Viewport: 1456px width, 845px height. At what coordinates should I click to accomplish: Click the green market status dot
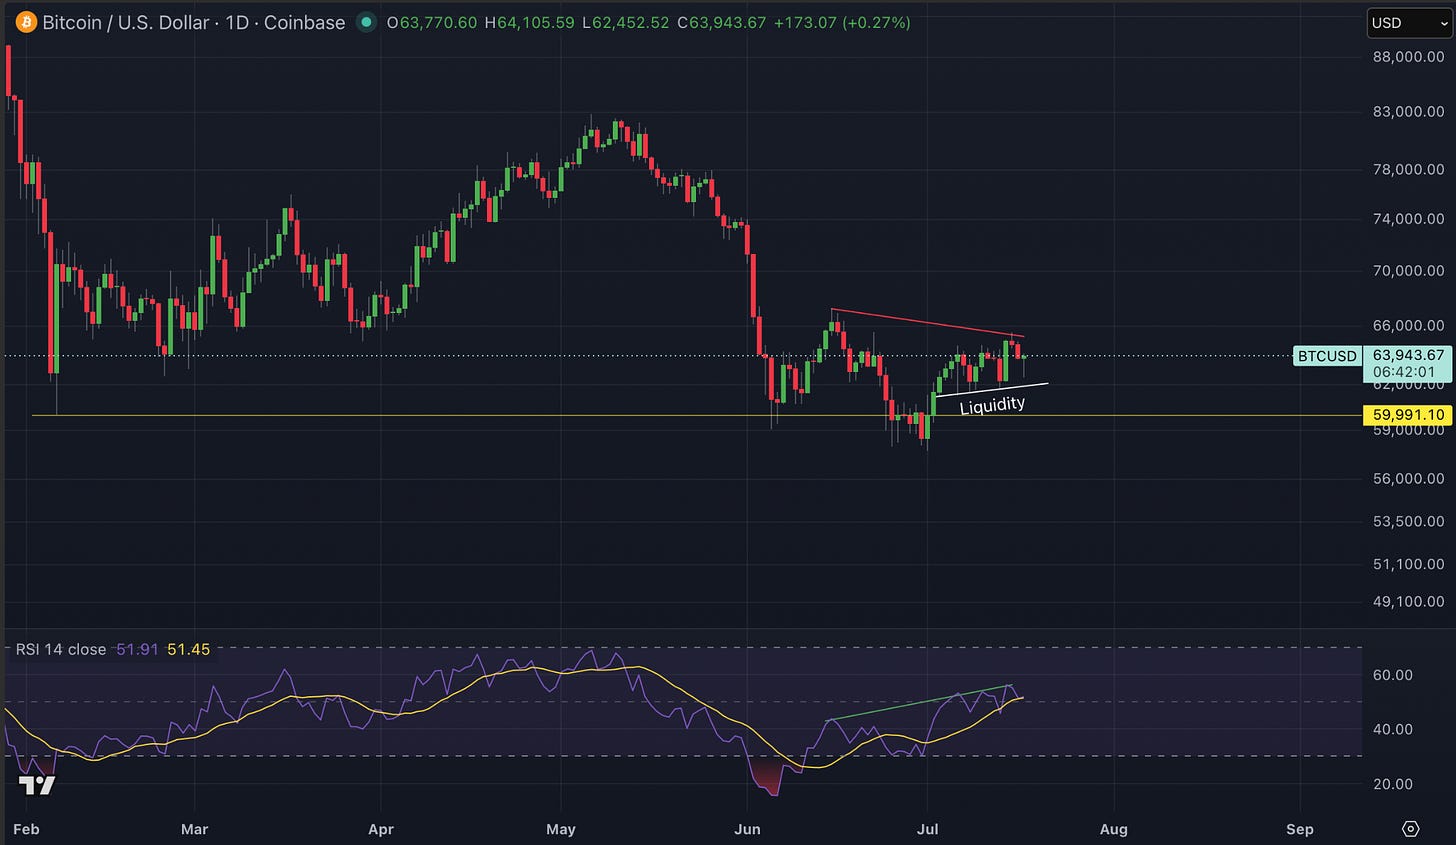click(x=366, y=22)
